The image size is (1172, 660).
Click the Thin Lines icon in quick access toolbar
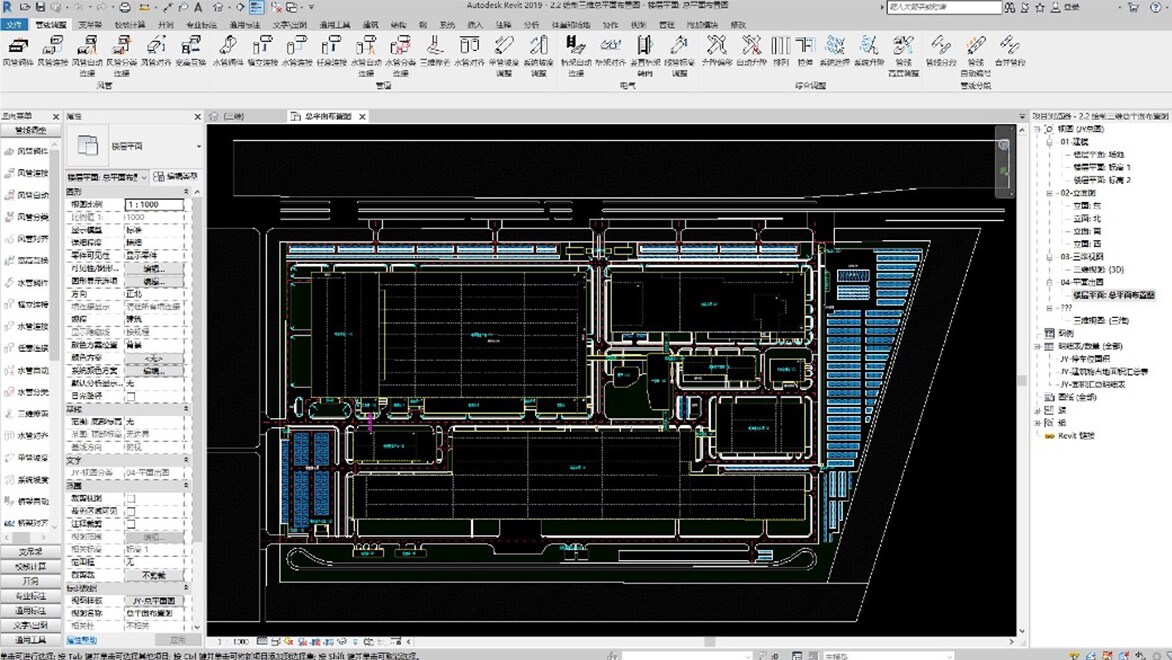[x=256, y=7]
